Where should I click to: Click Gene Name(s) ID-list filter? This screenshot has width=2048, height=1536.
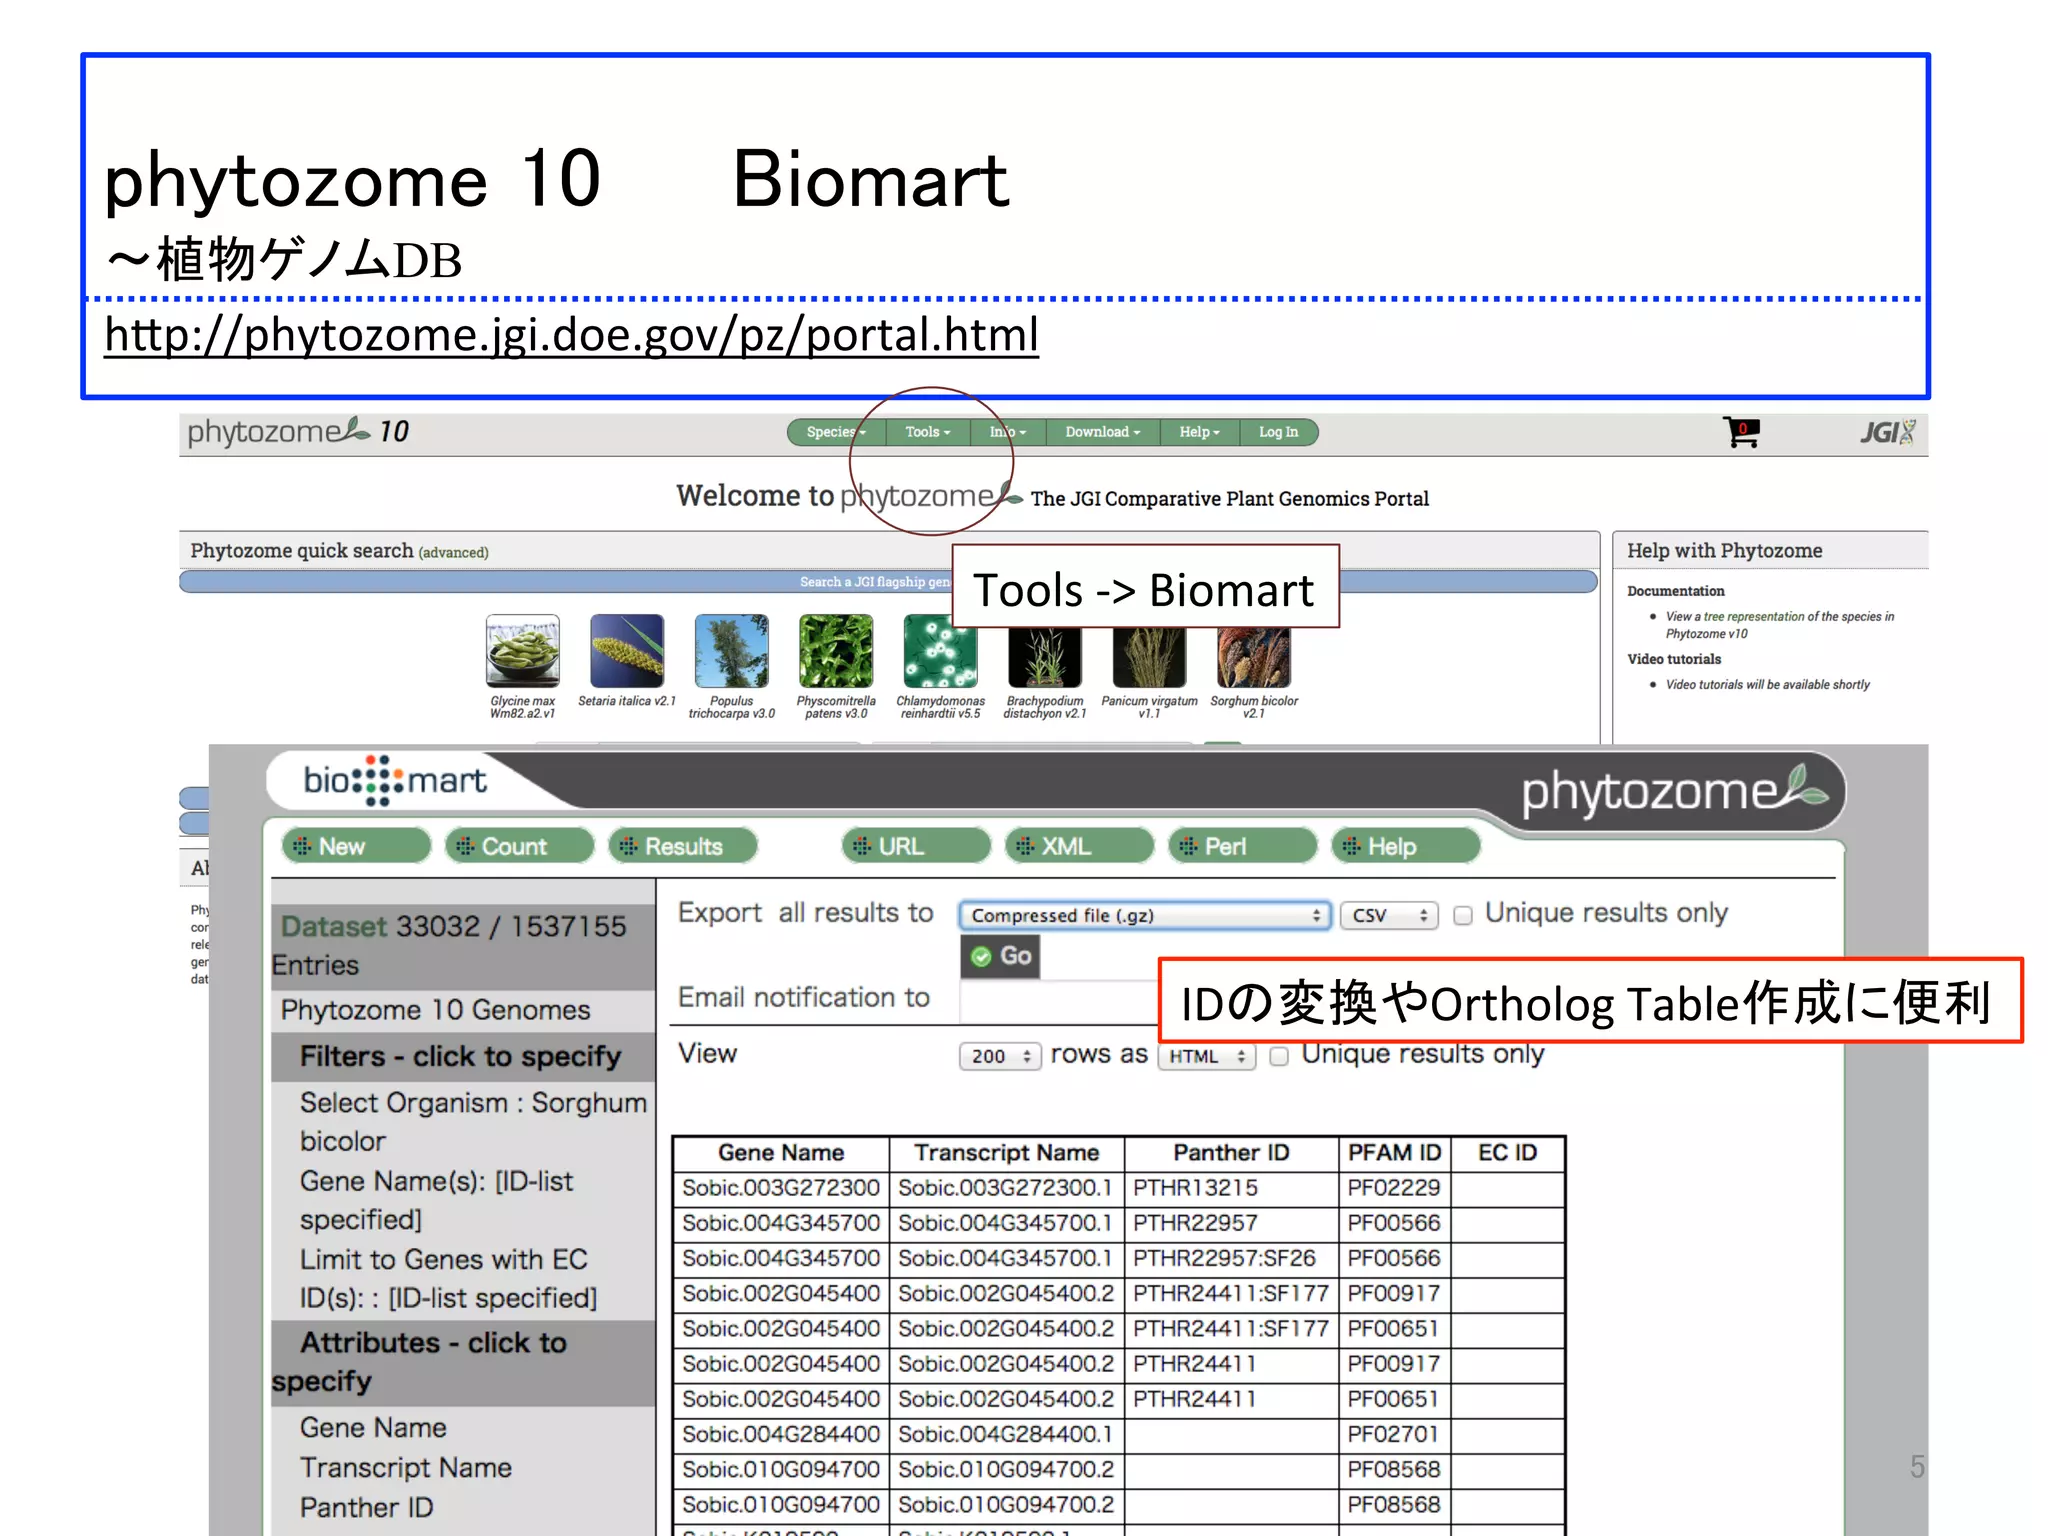[x=437, y=1200]
